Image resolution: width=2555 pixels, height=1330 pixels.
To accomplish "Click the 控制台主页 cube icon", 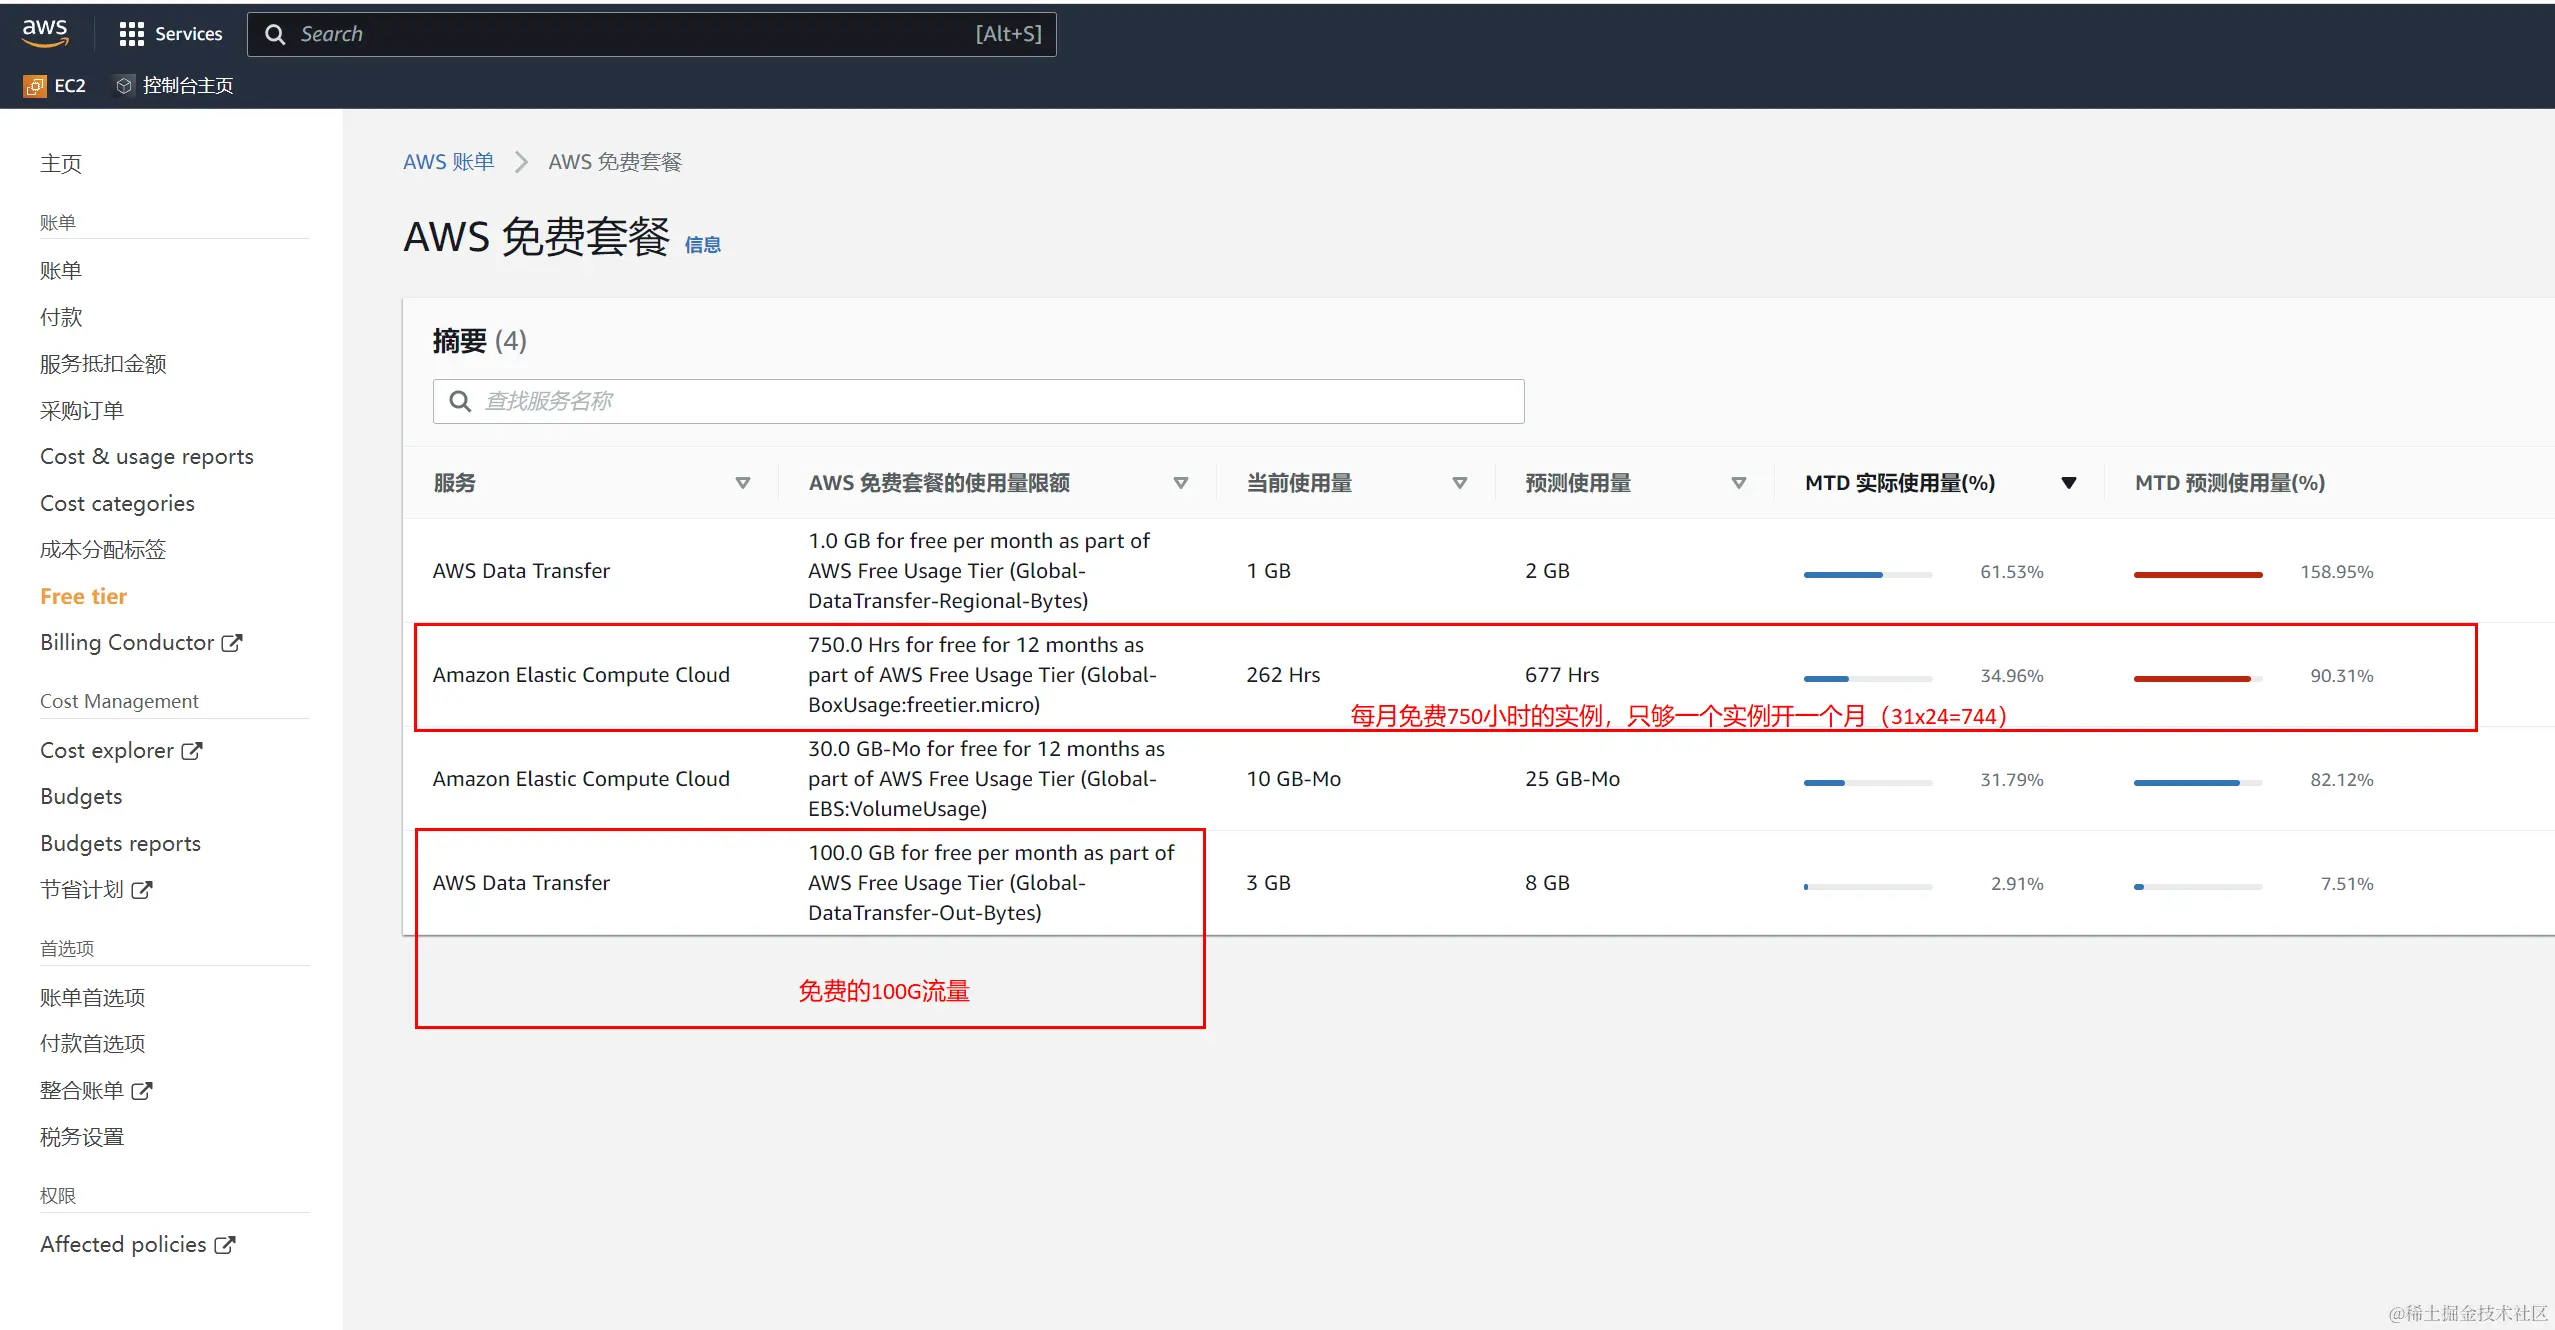I will [x=124, y=86].
